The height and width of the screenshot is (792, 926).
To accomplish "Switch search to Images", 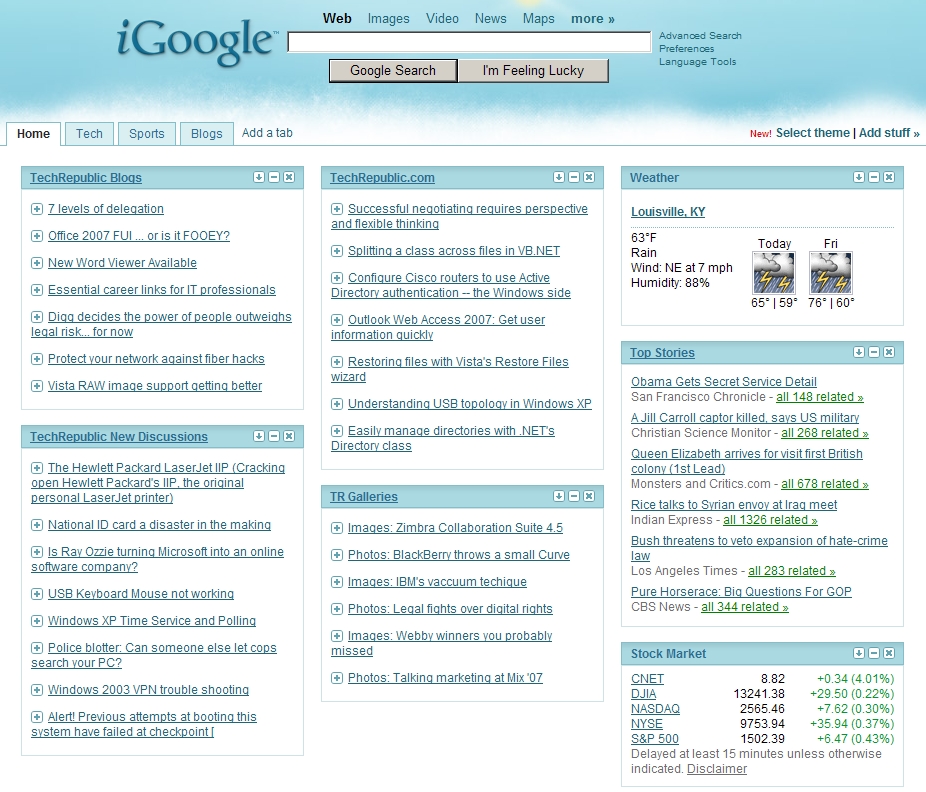I will [388, 18].
